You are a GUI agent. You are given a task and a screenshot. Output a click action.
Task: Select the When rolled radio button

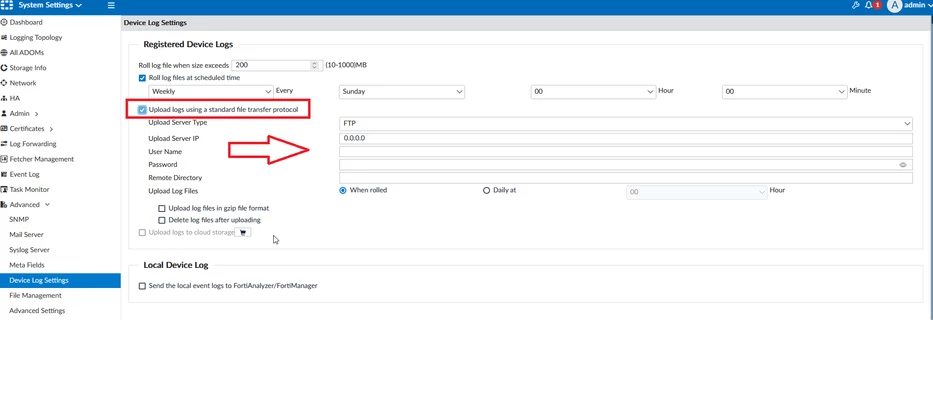click(x=343, y=191)
